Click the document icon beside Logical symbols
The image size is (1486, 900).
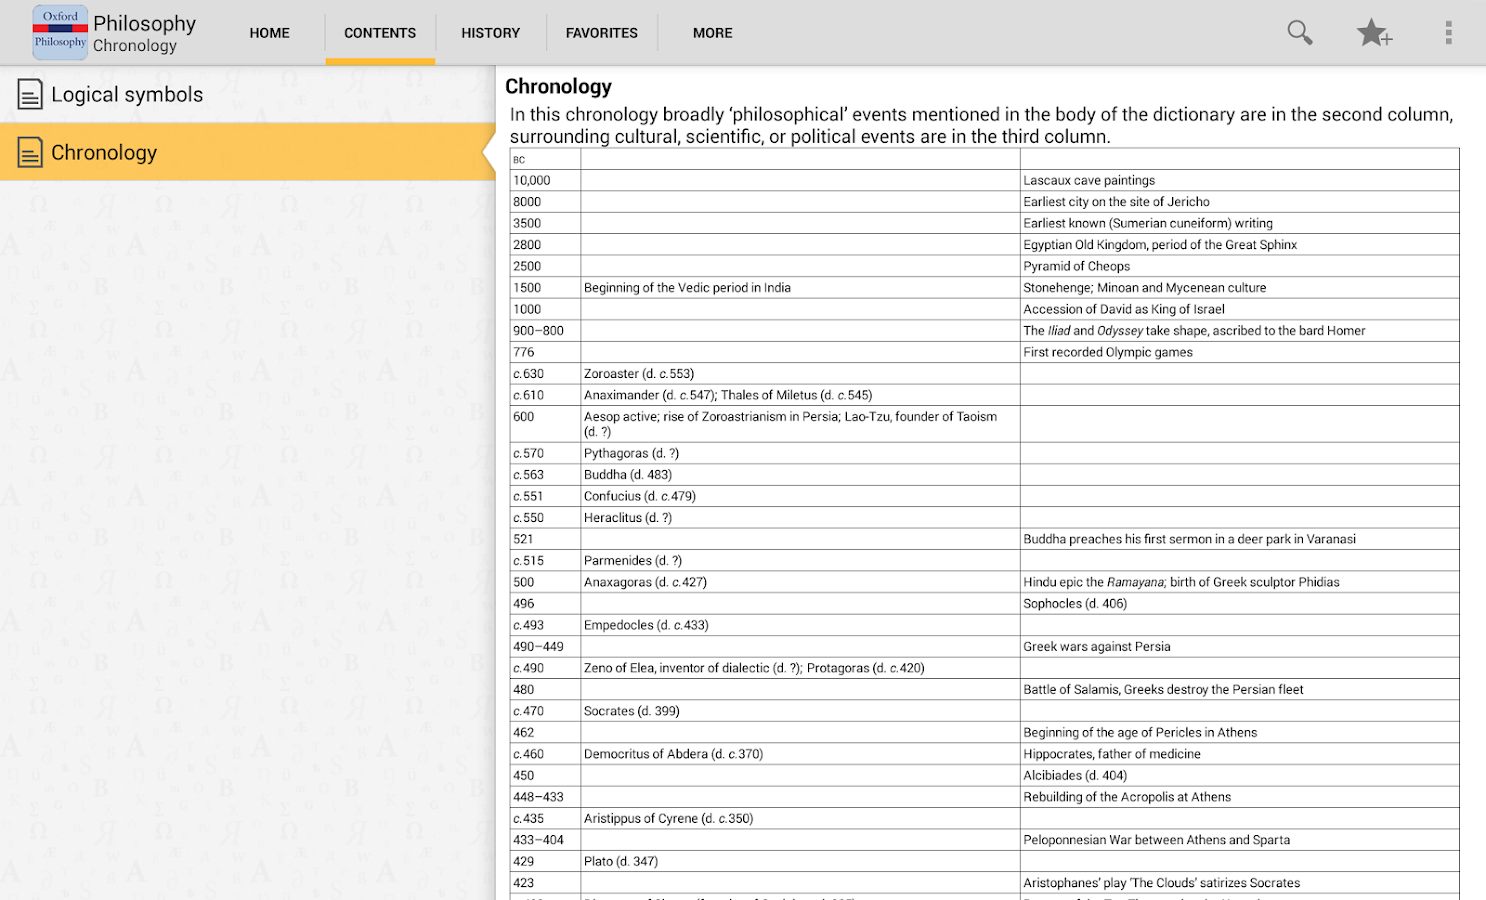pos(27,93)
